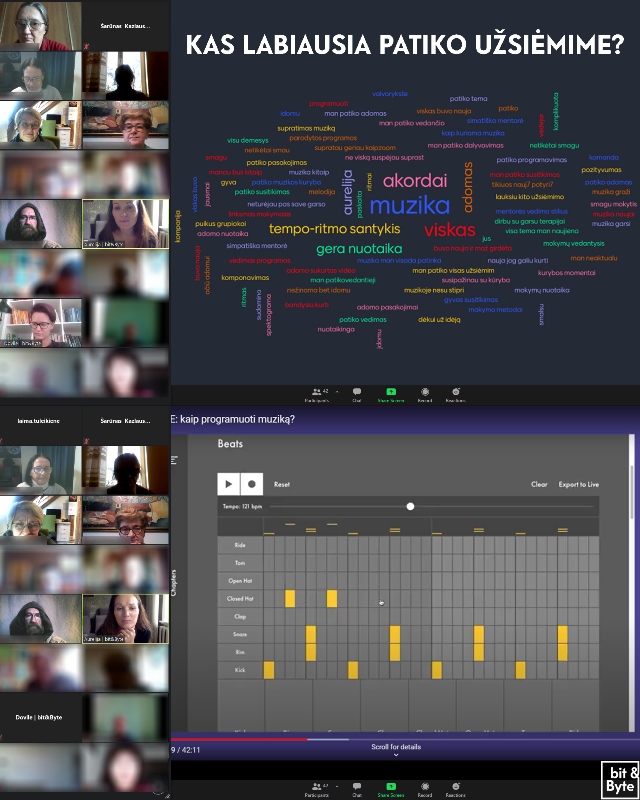This screenshot has height=800, width=640.
Task: Click Export to Live
Action: tap(578, 484)
